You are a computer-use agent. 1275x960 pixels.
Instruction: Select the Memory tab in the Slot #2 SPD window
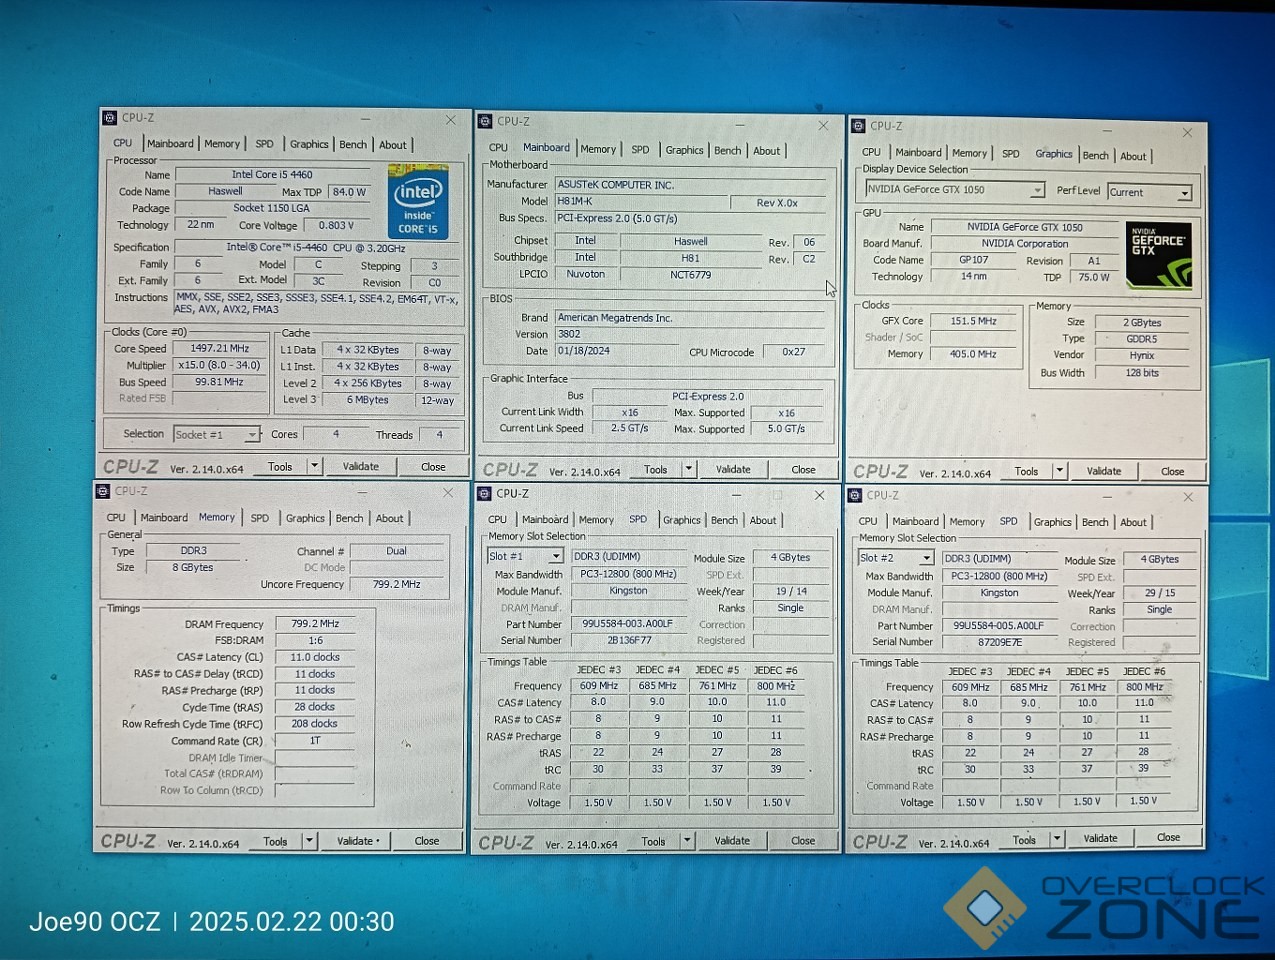point(967,522)
